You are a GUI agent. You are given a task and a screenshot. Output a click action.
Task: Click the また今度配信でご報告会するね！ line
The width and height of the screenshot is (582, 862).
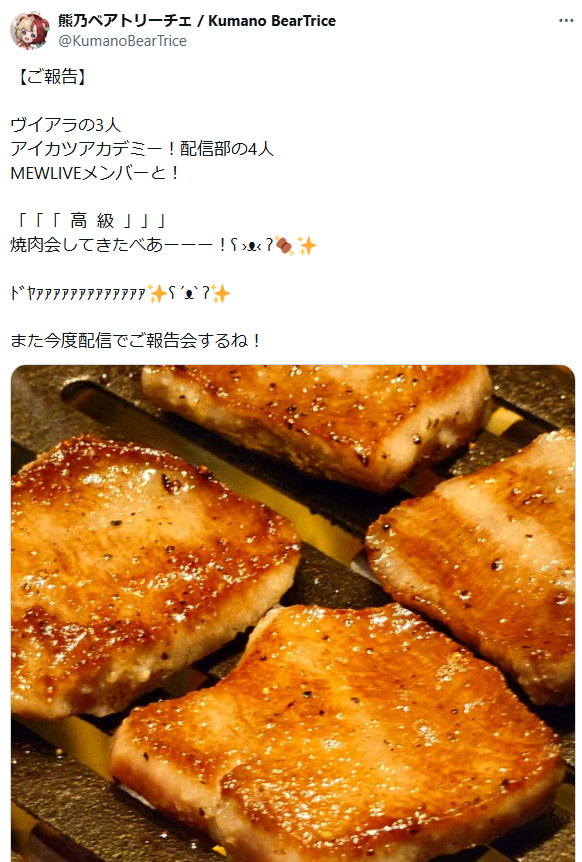pyautogui.click(x=135, y=340)
